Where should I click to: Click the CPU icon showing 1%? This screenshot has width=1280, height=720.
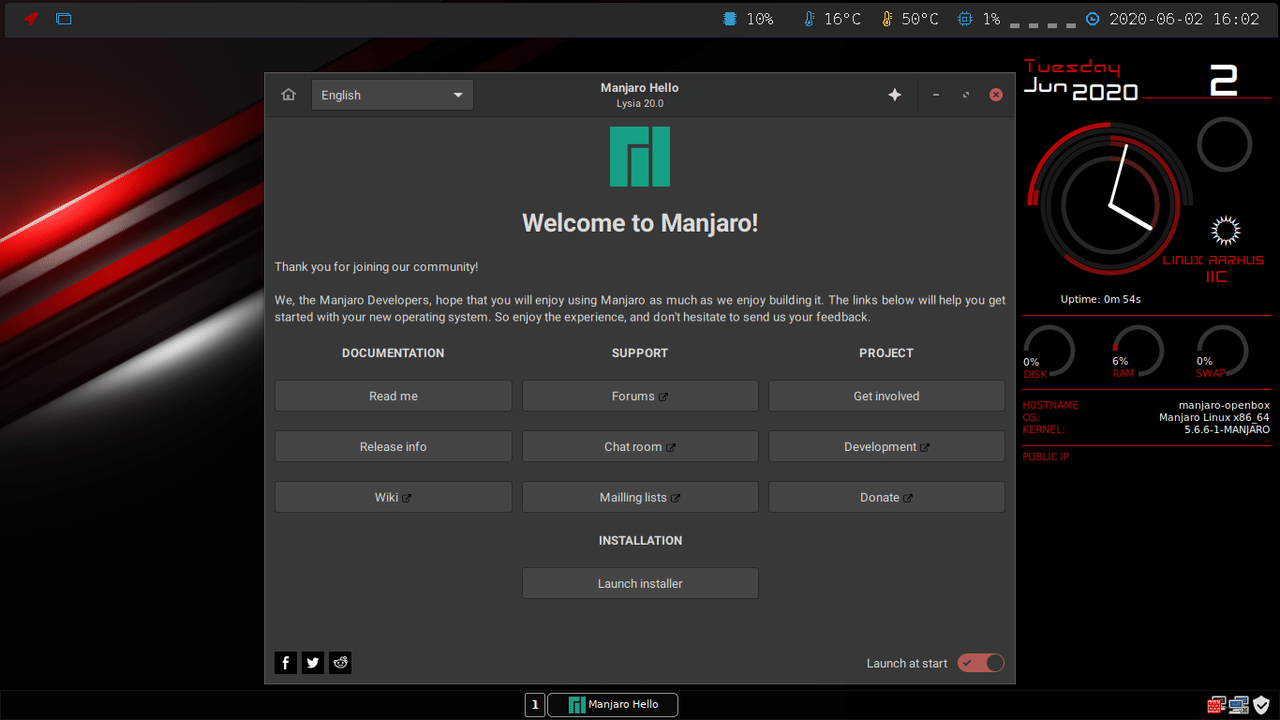click(964, 19)
